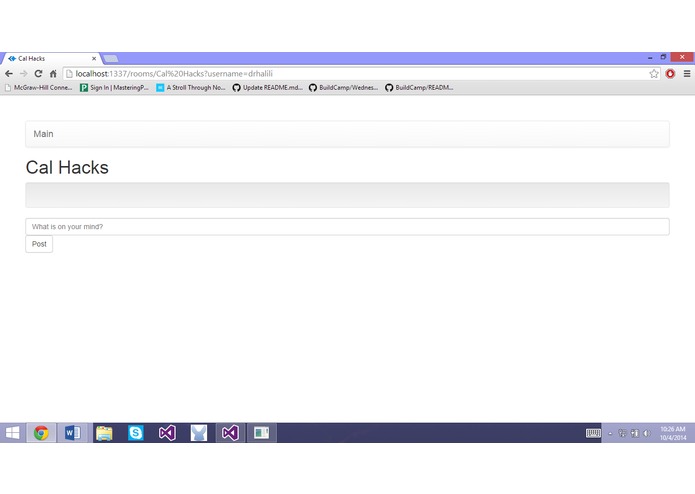This screenshot has height=494, width=695.
Task: Open BuildCamp/Wednes... bookmark
Action: [344, 88]
